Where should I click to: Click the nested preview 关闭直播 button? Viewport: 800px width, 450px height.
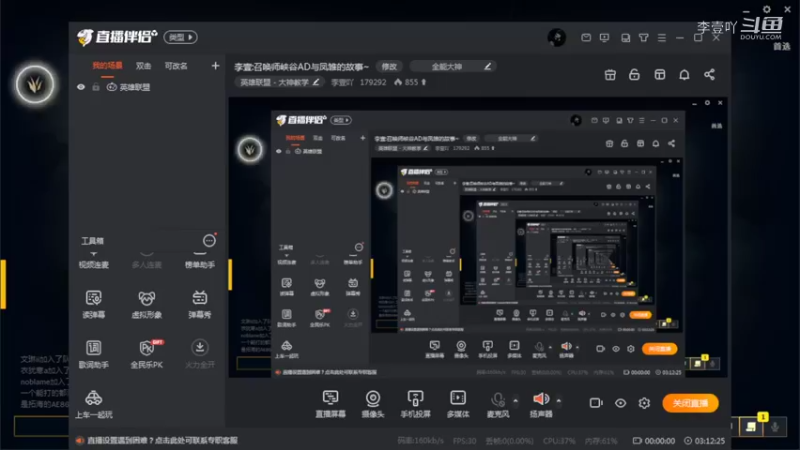pyautogui.click(x=660, y=349)
